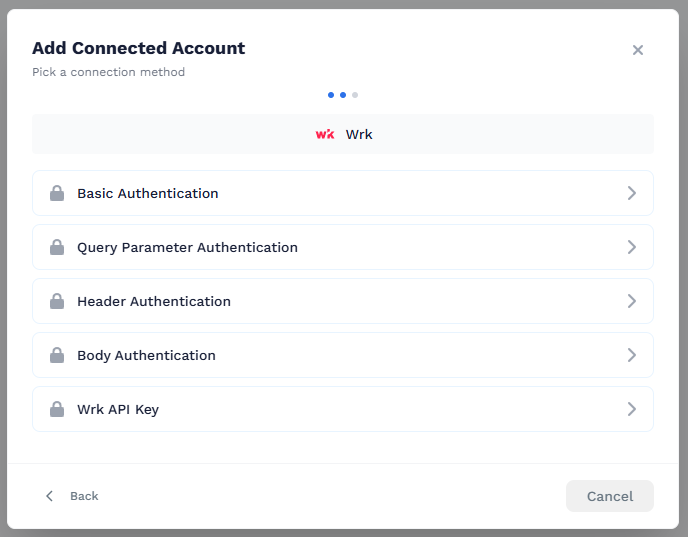Click the lock icon beside Body Authentication
The width and height of the screenshot is (688, 537).
(57, 355)
